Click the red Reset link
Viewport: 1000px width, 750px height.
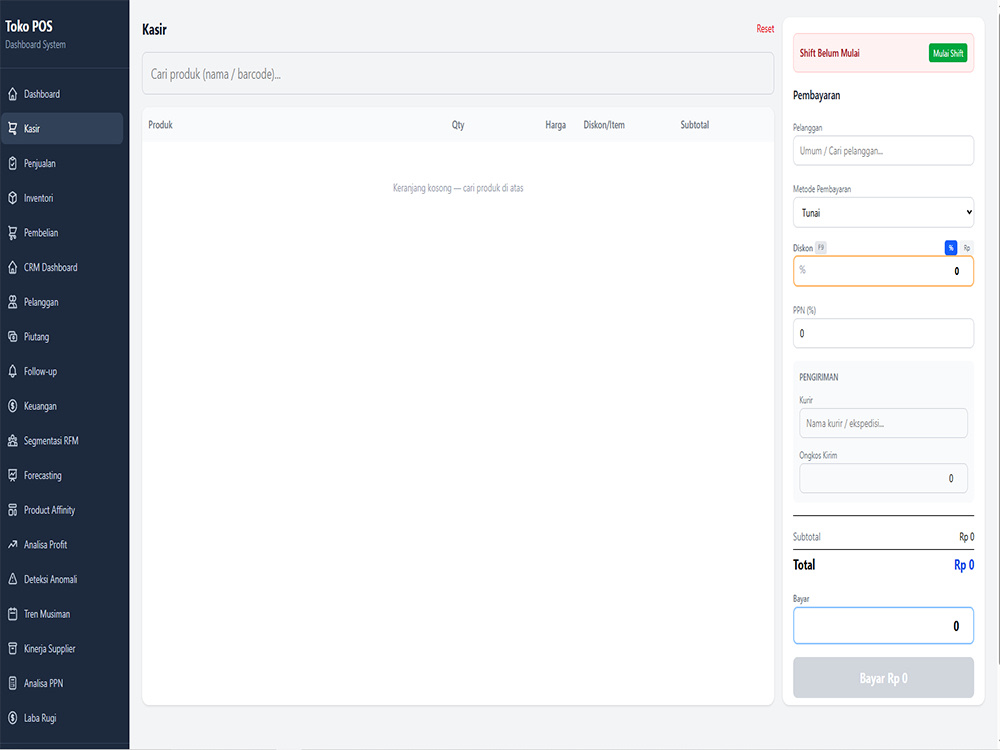[765, 29]
